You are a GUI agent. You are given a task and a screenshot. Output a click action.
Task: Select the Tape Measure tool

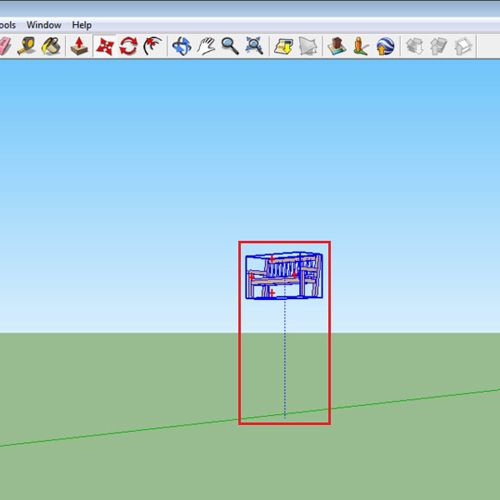[x=27, y=46]
